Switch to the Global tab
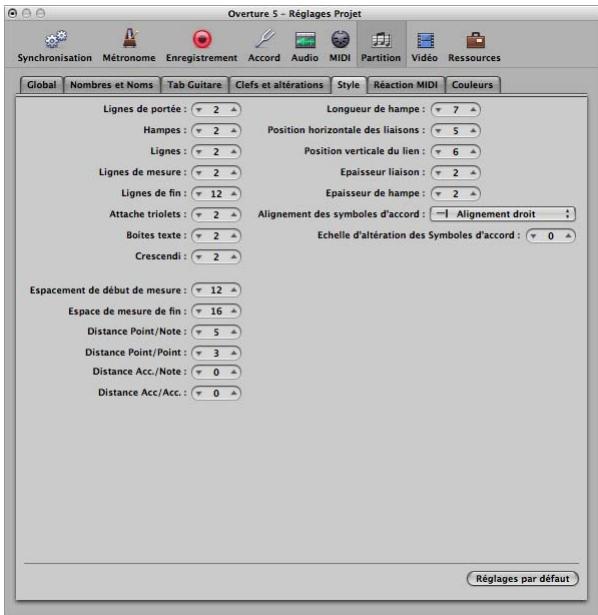 coord(42,85)
